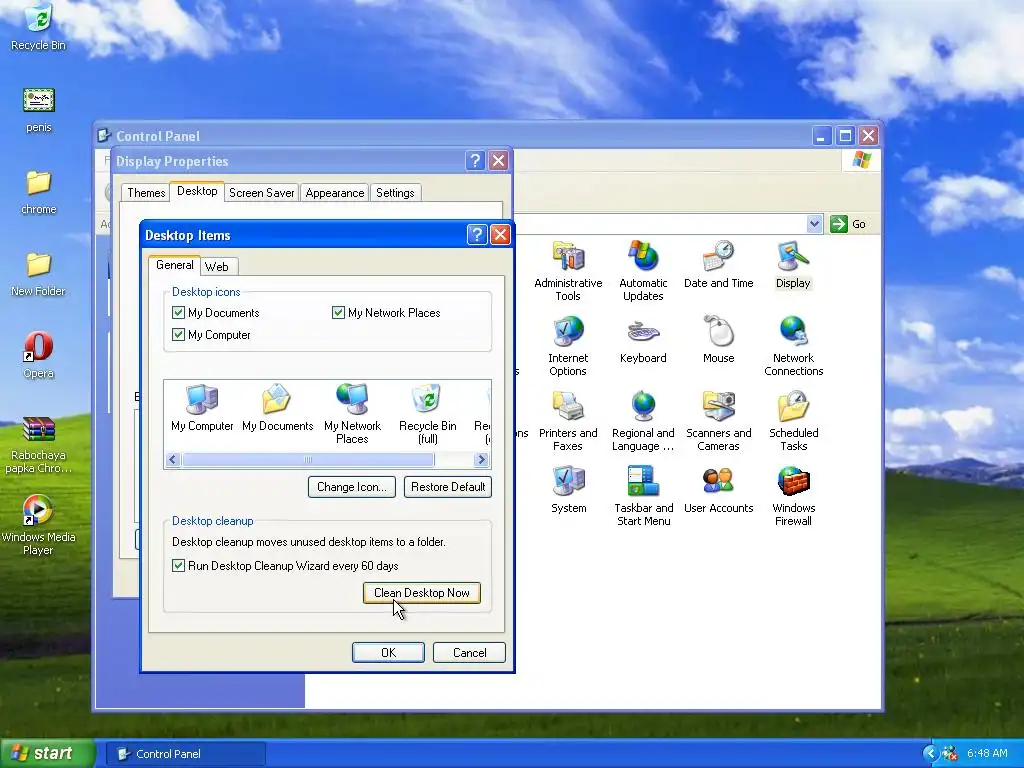This screenshot has height=768, width=1024.
Task: Select the Opera desktop shortcut
Action: (39, 356)
